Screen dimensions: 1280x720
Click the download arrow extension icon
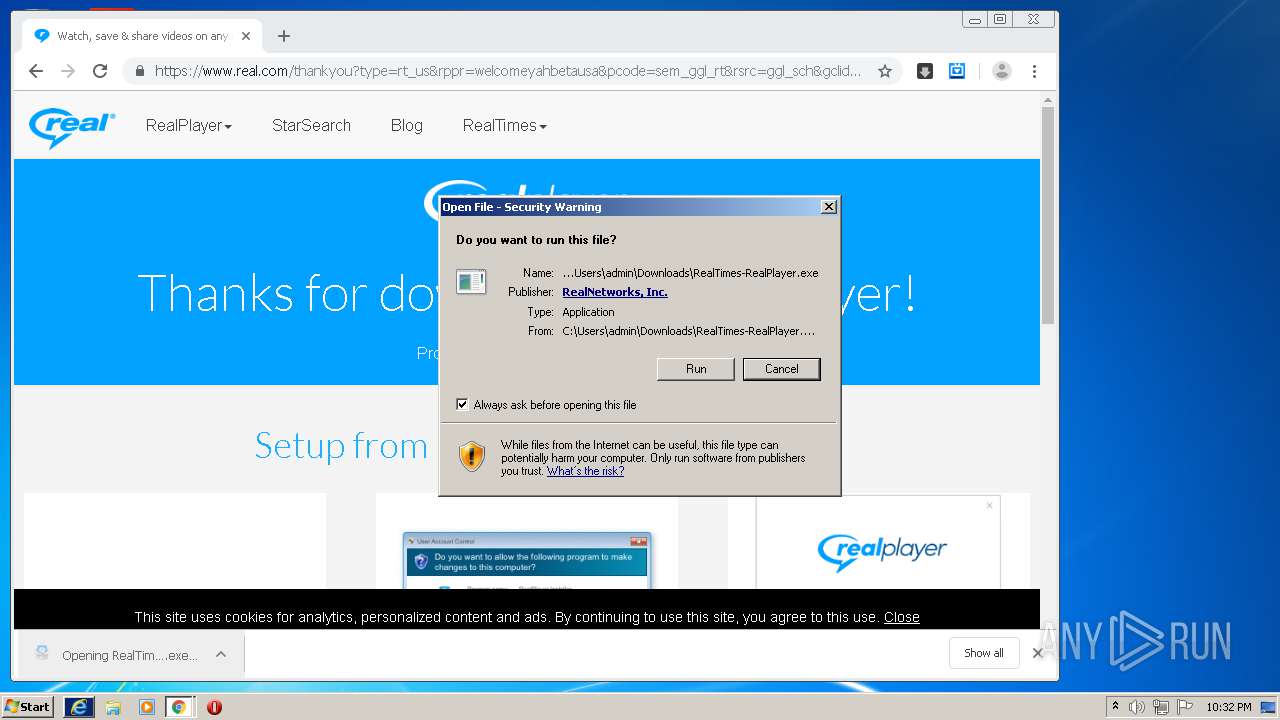(x=925, y=71)
